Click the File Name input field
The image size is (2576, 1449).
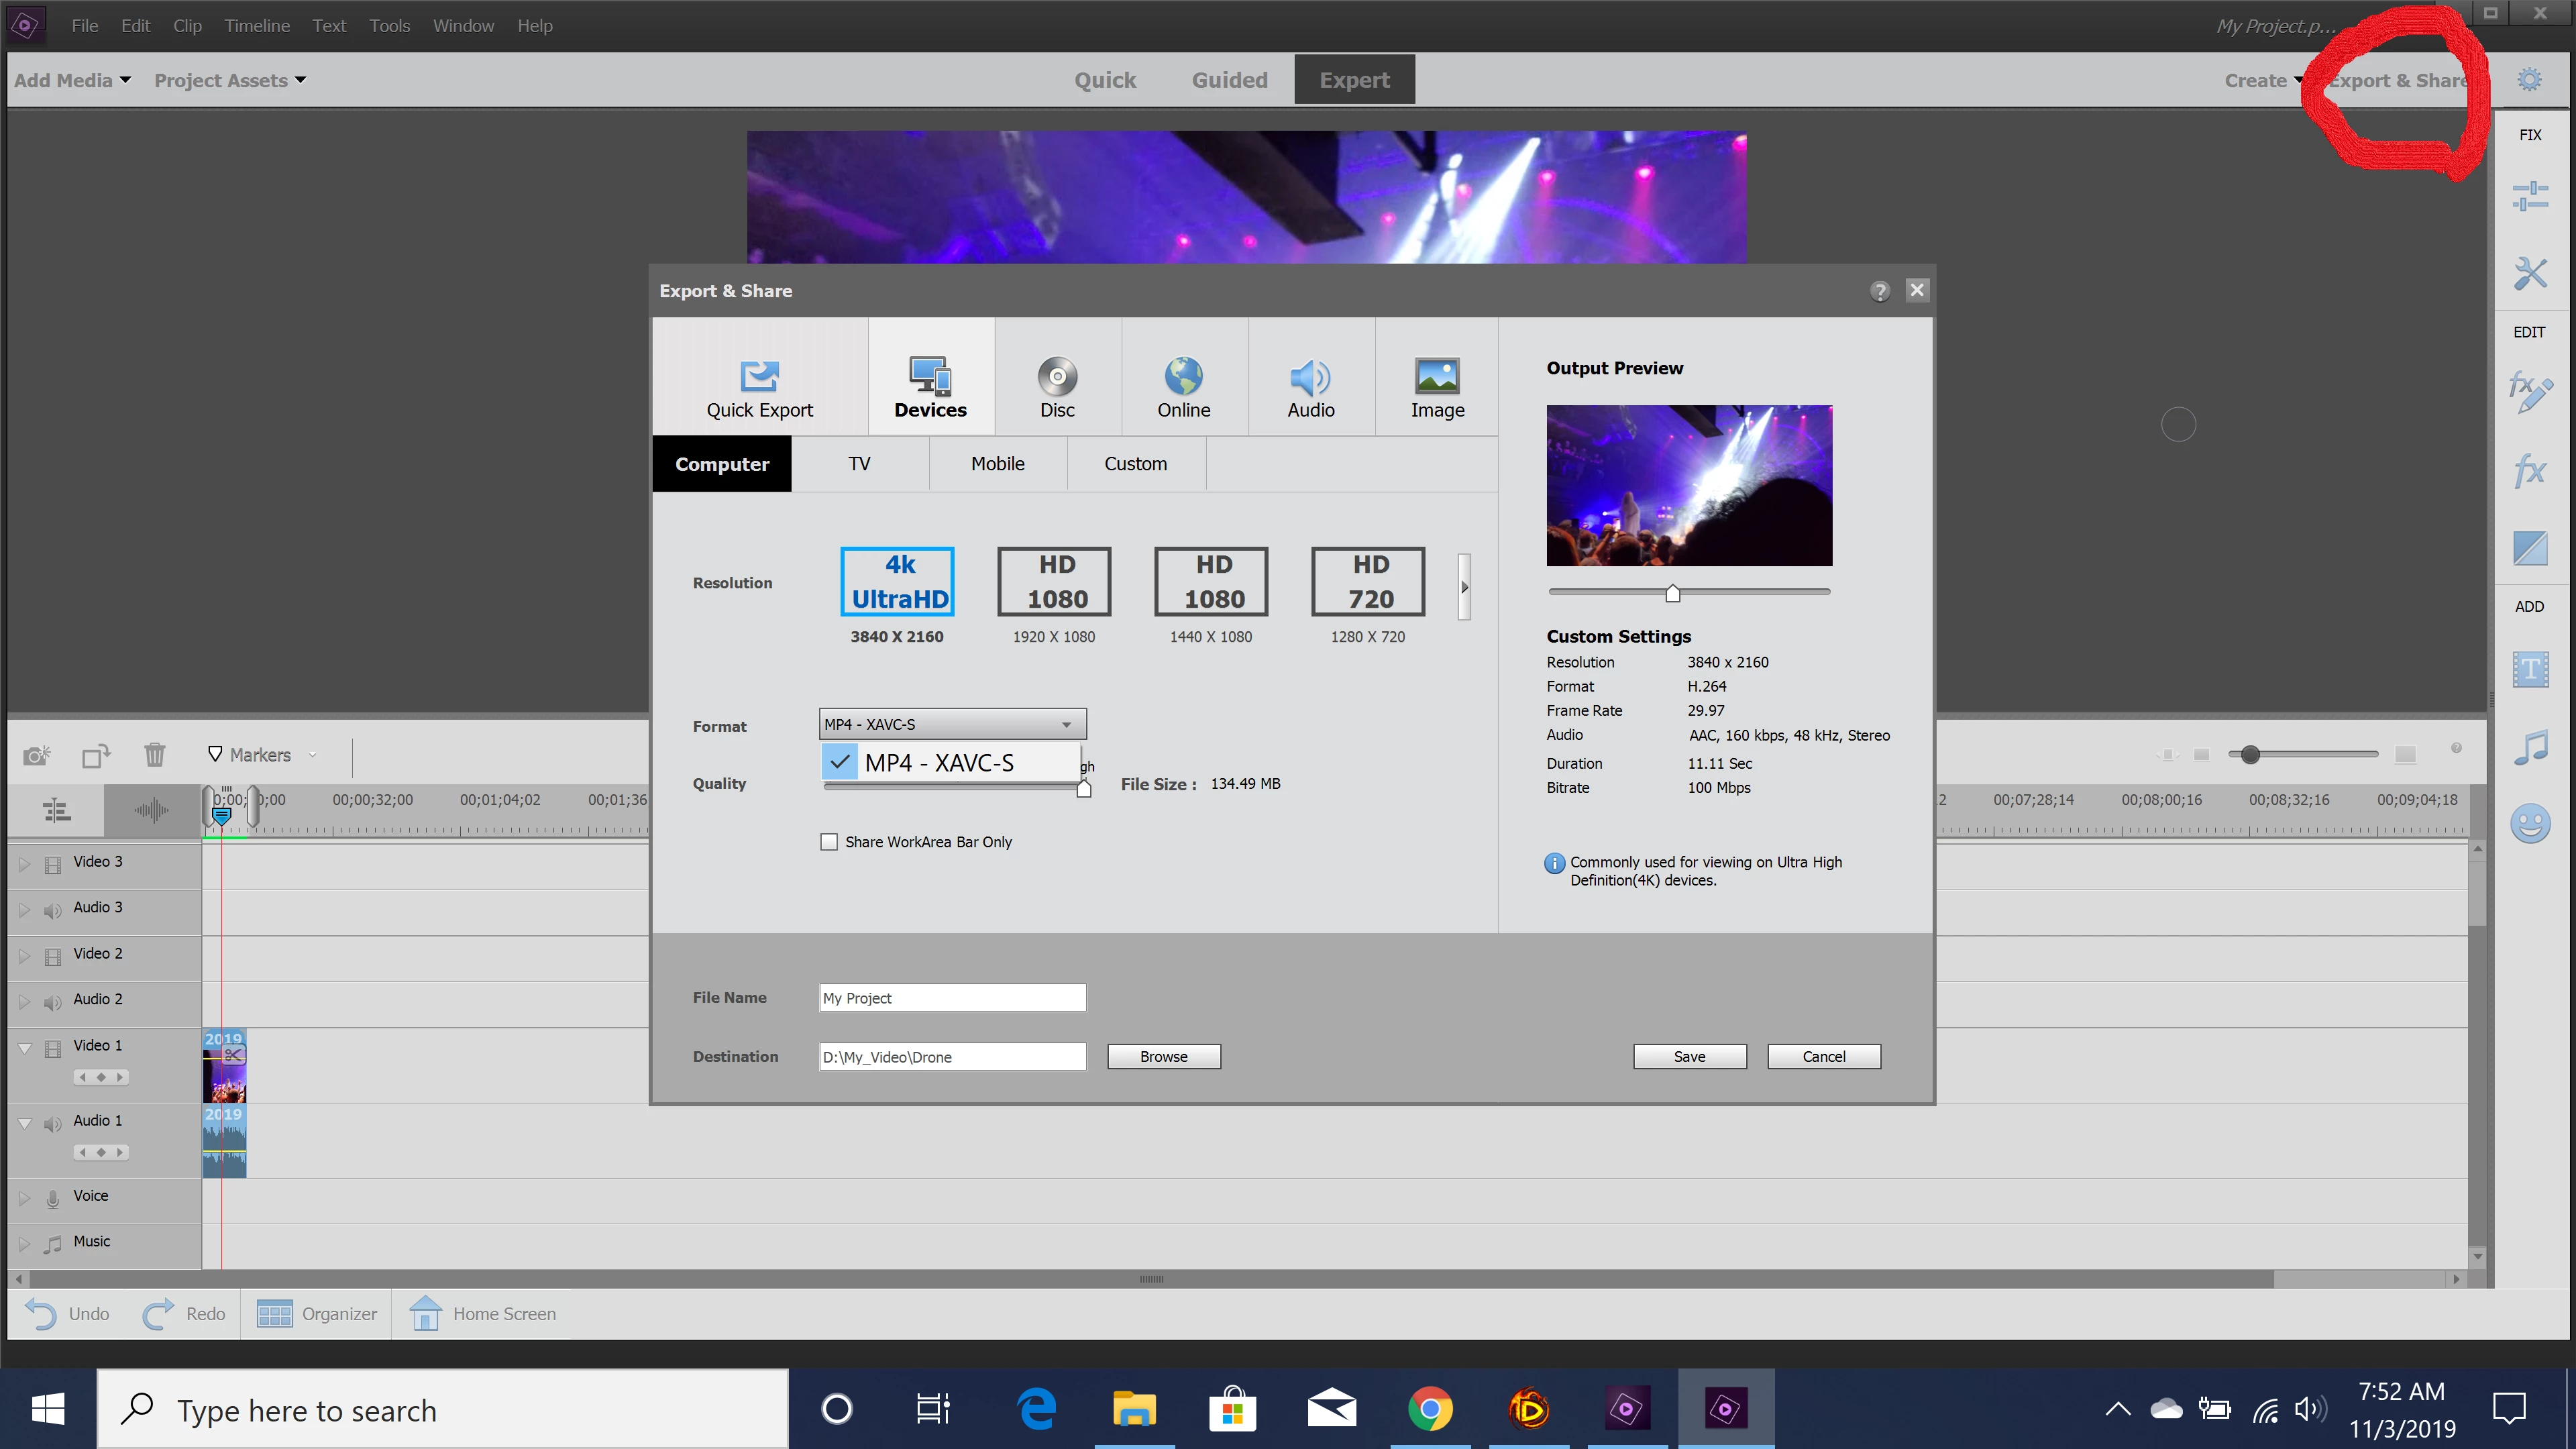click(x=951, y=998)
